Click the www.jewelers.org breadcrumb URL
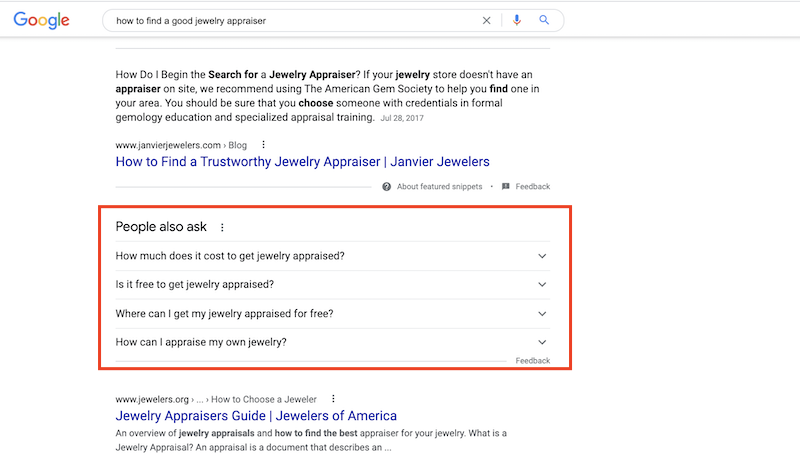The width and height of the screenshot is (800, 471). point(149,399)
